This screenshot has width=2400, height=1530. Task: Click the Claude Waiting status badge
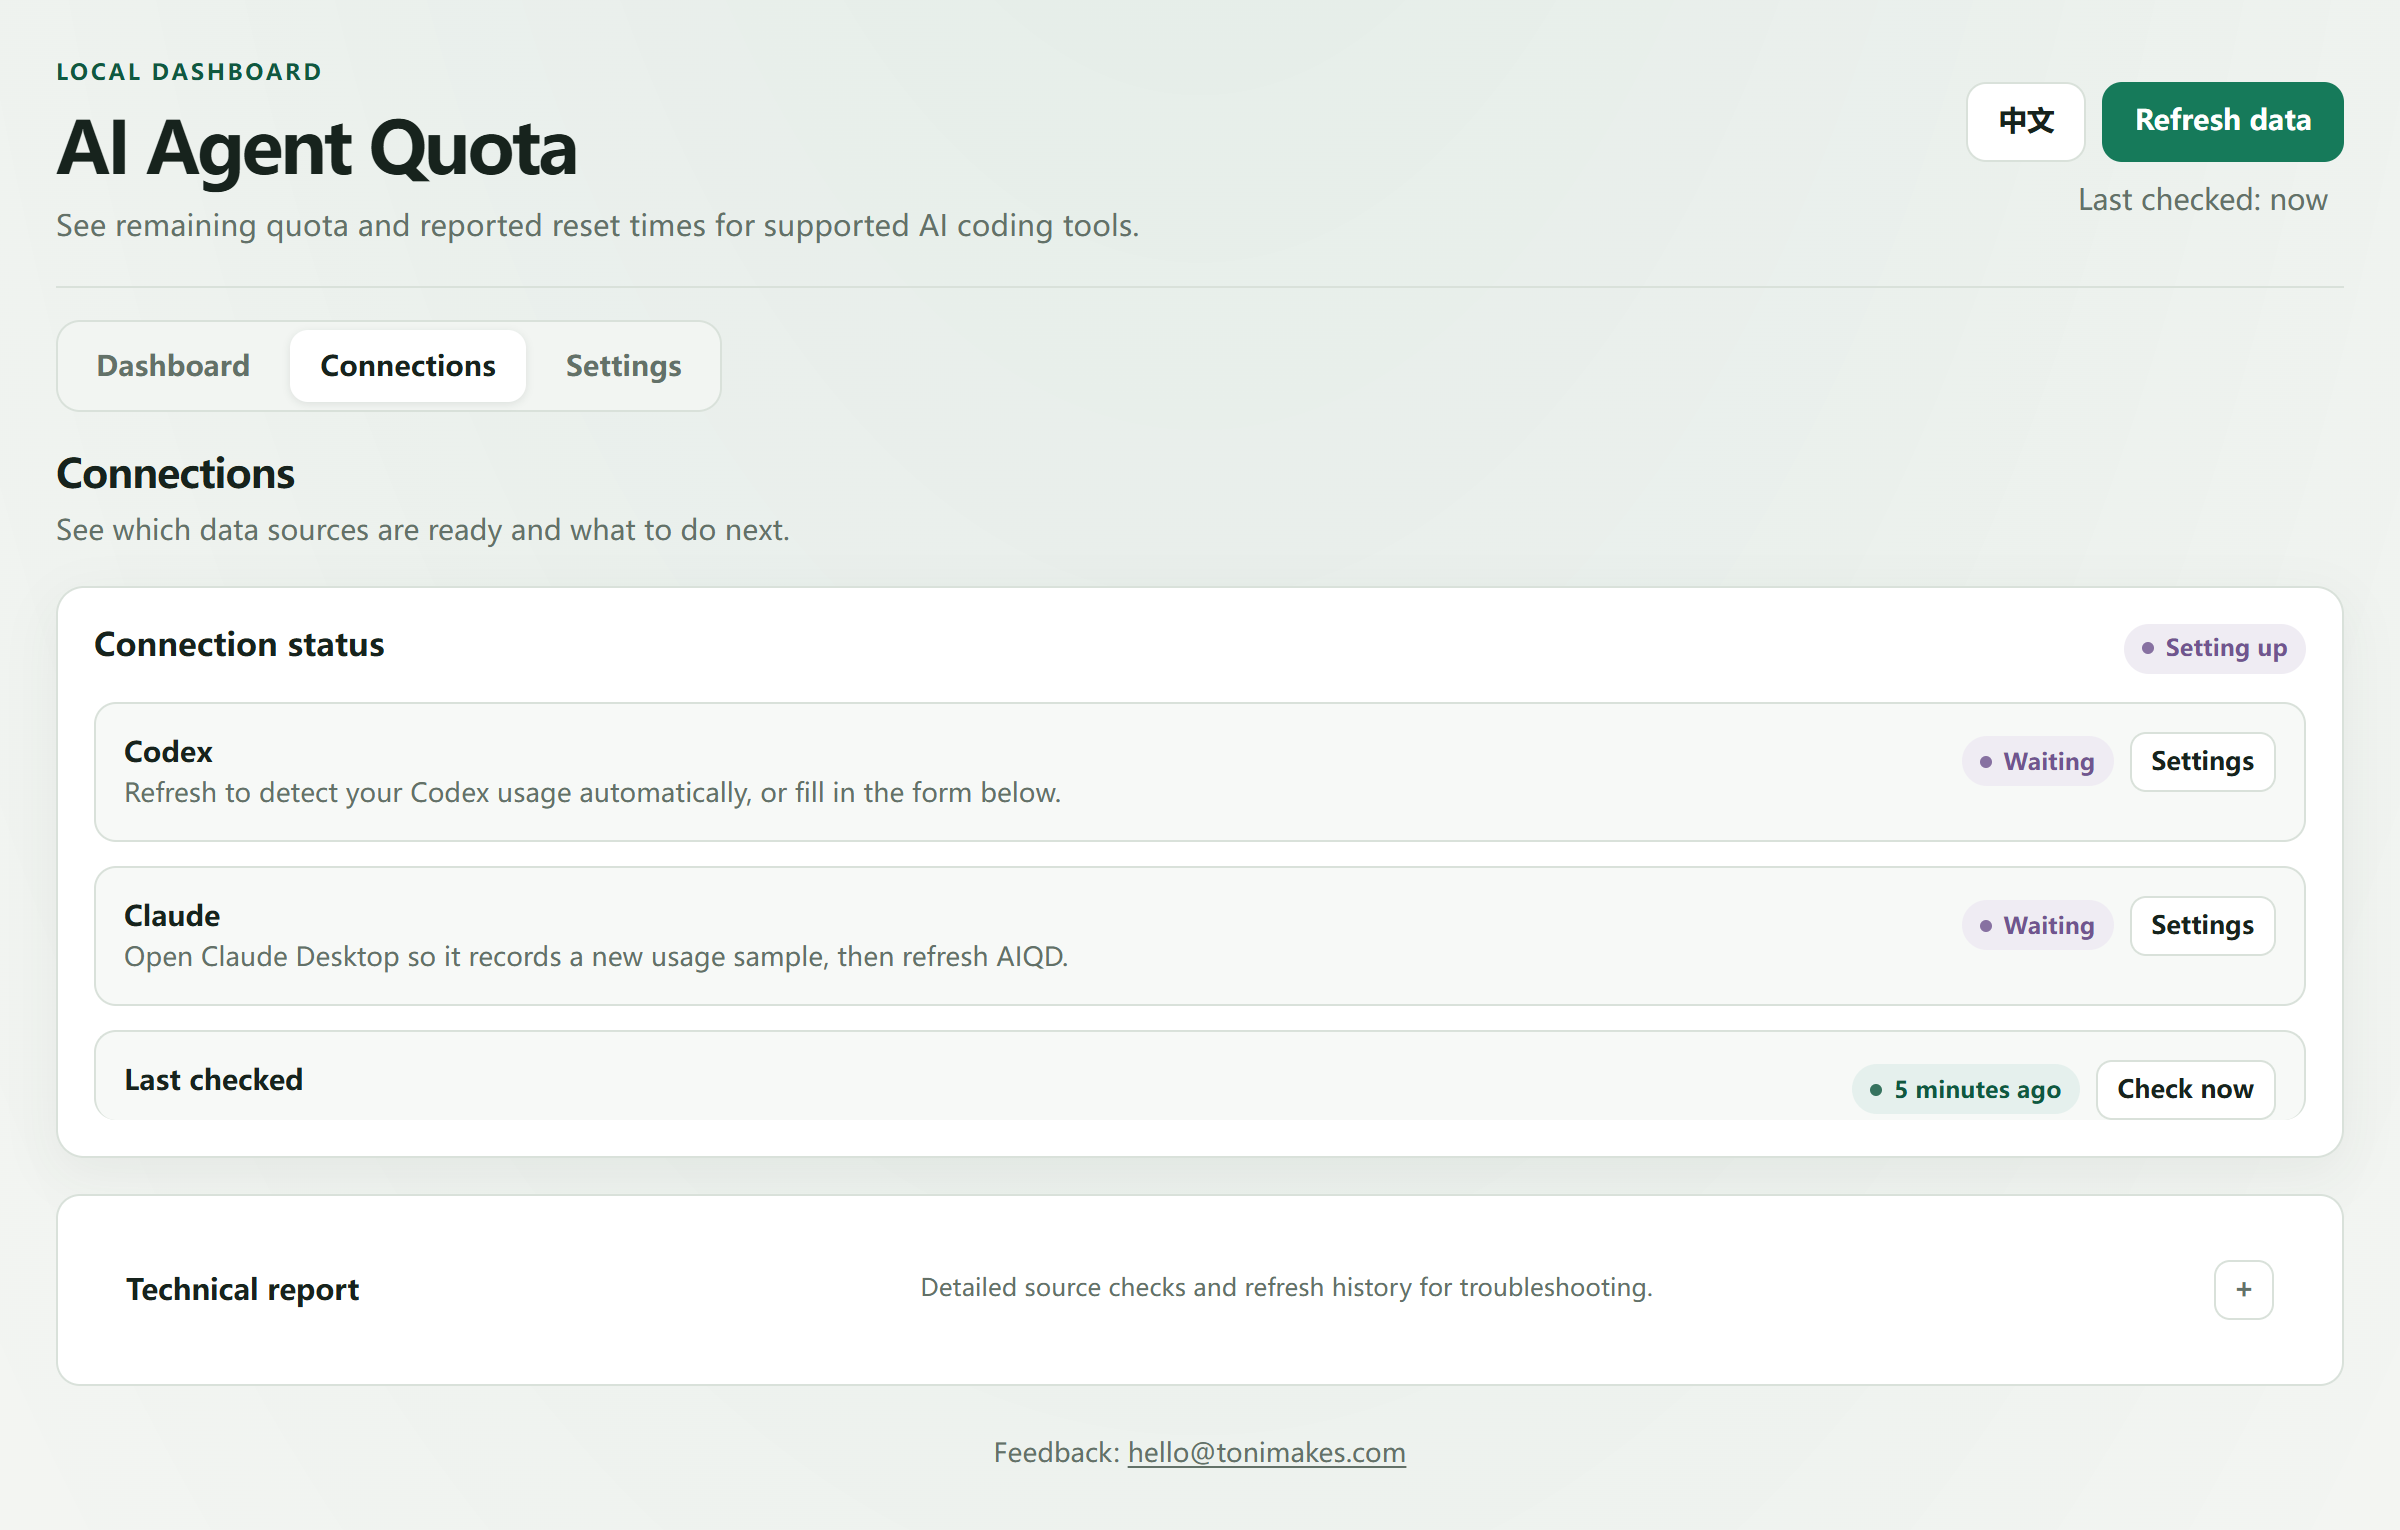coord(2037,925)
